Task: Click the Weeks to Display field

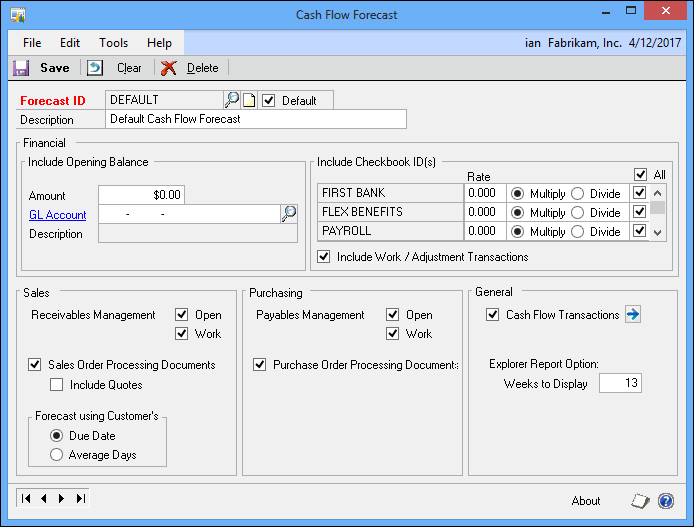Action: click(x=620, y=383)
